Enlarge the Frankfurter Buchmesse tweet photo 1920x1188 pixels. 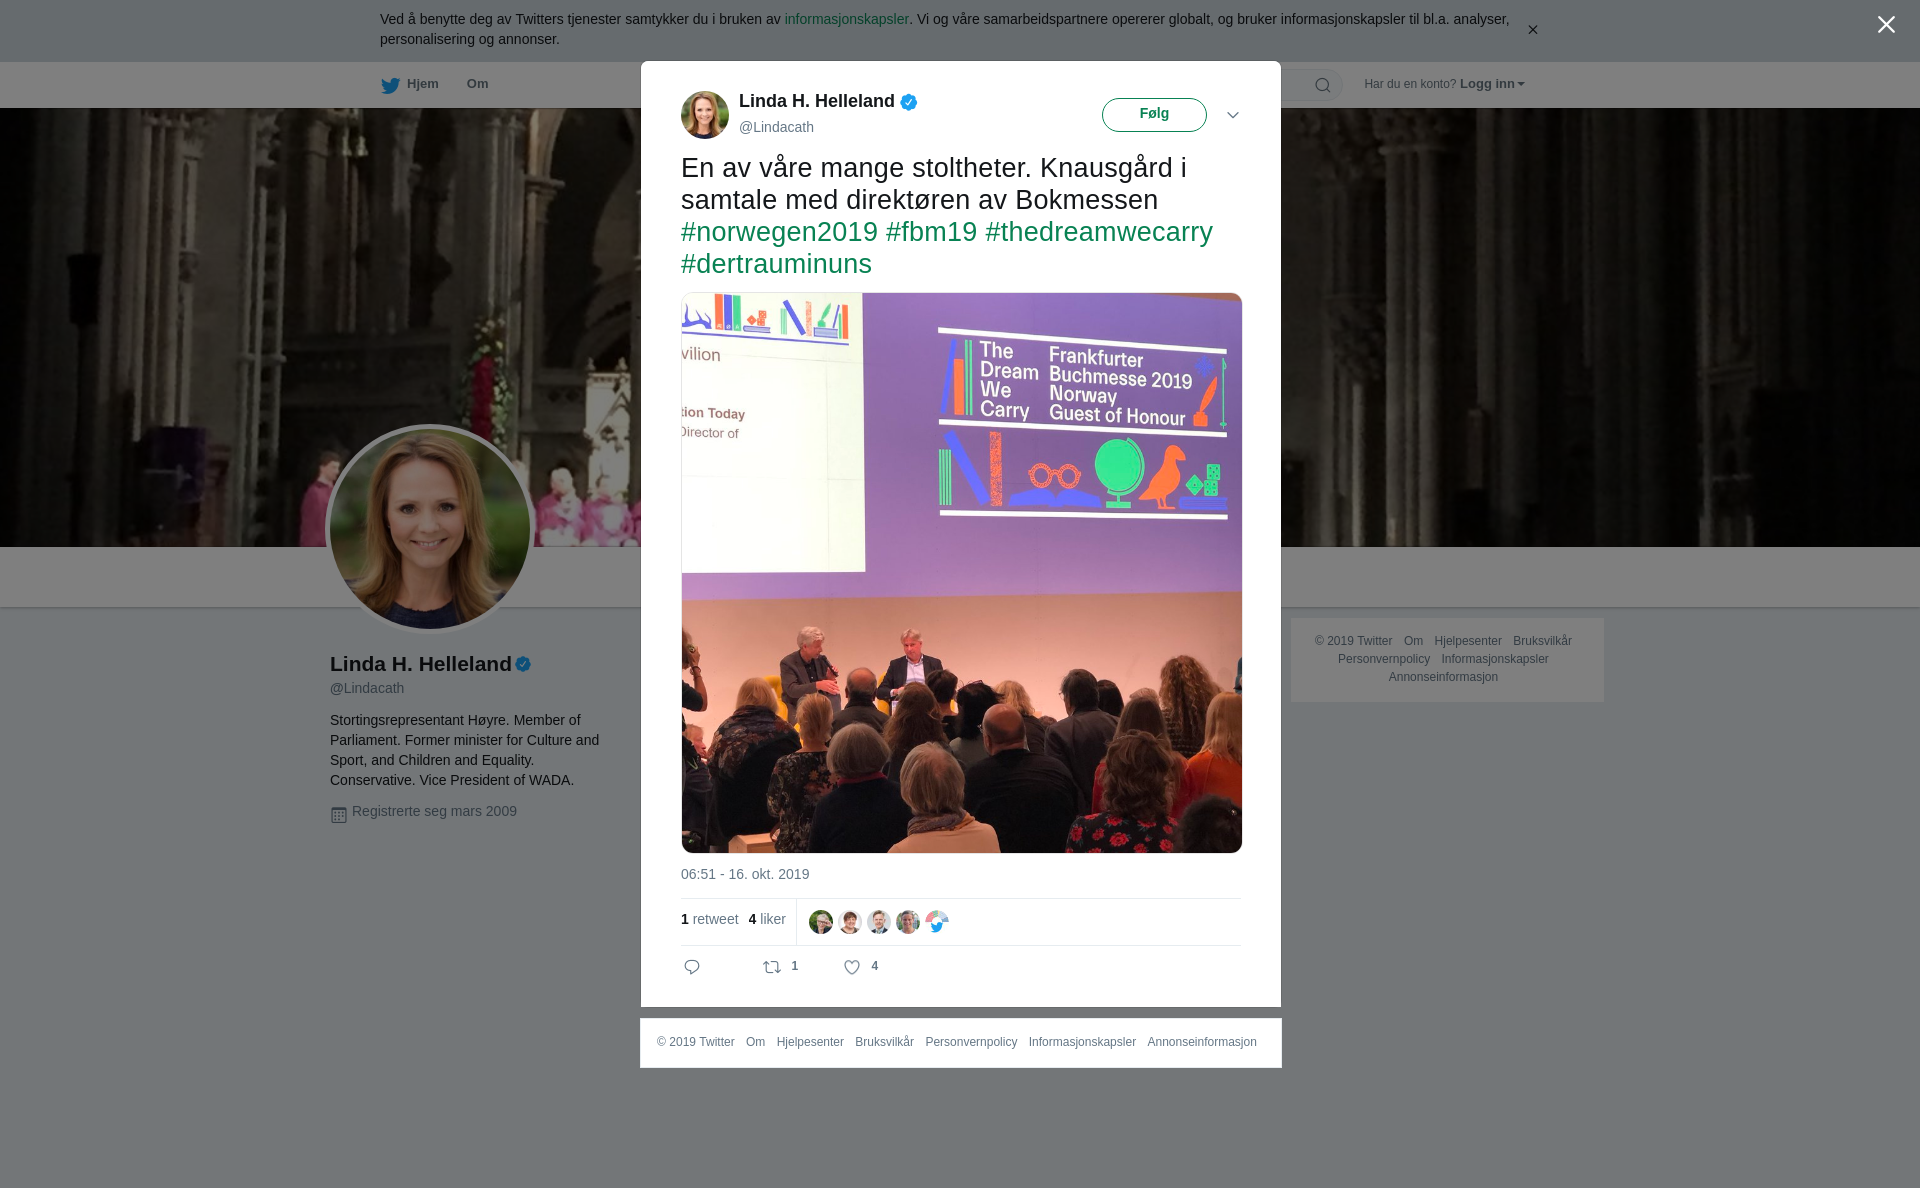pos(961,573)
